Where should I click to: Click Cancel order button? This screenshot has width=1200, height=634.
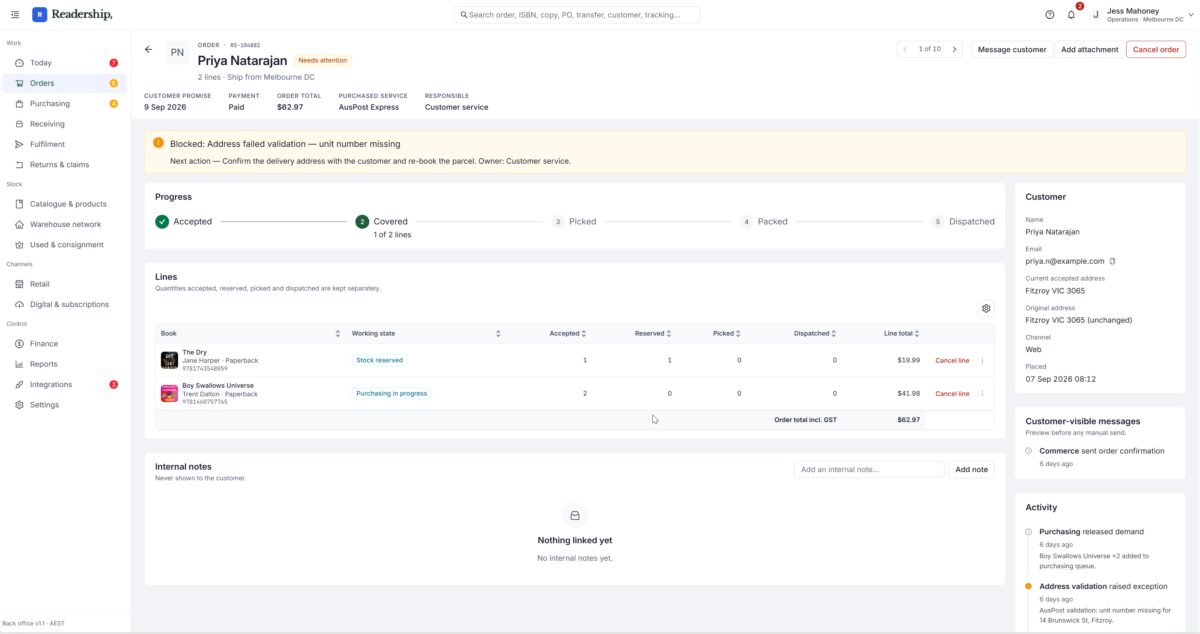click(1156, 49)
